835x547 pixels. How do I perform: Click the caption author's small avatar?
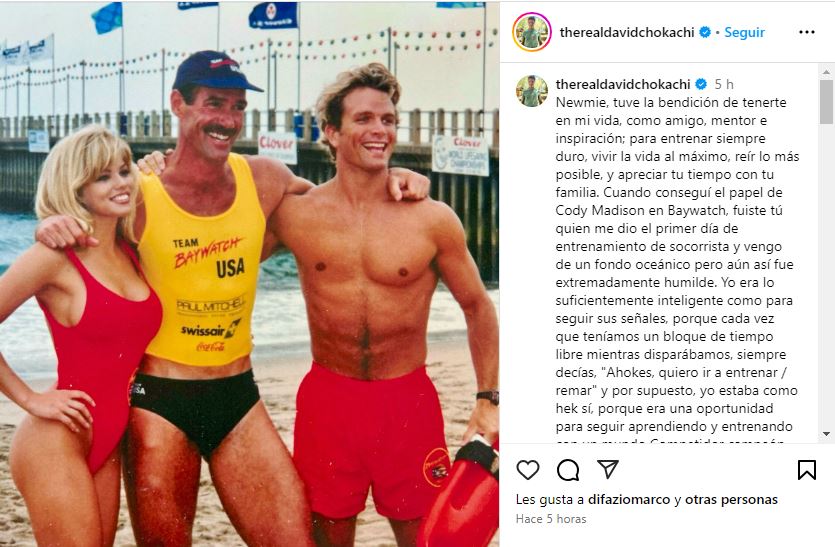coord(531,91)
